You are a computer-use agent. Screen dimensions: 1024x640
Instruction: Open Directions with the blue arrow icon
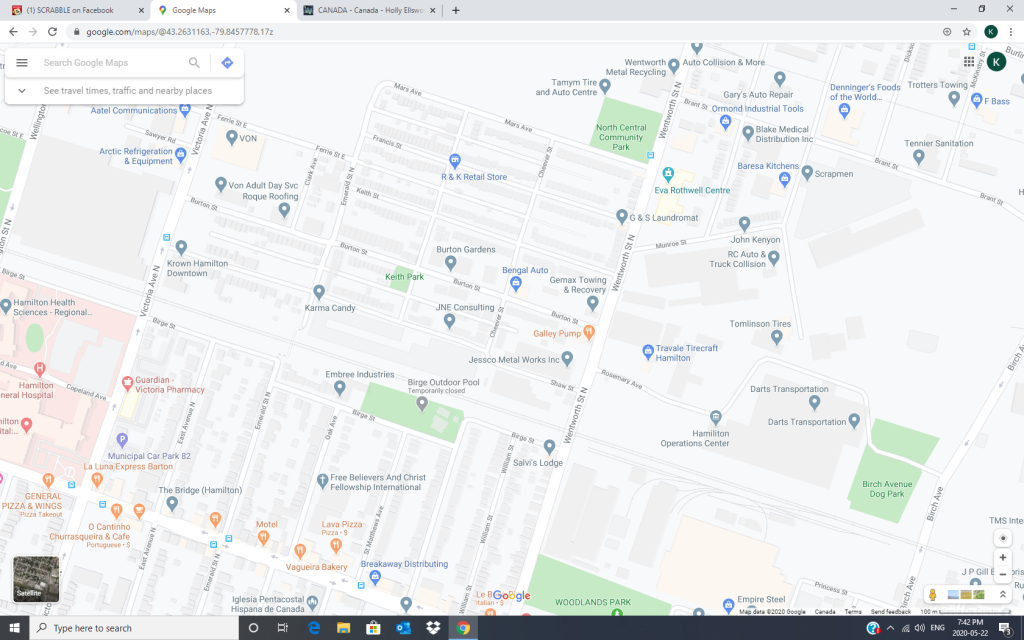[x=227, y=63]
